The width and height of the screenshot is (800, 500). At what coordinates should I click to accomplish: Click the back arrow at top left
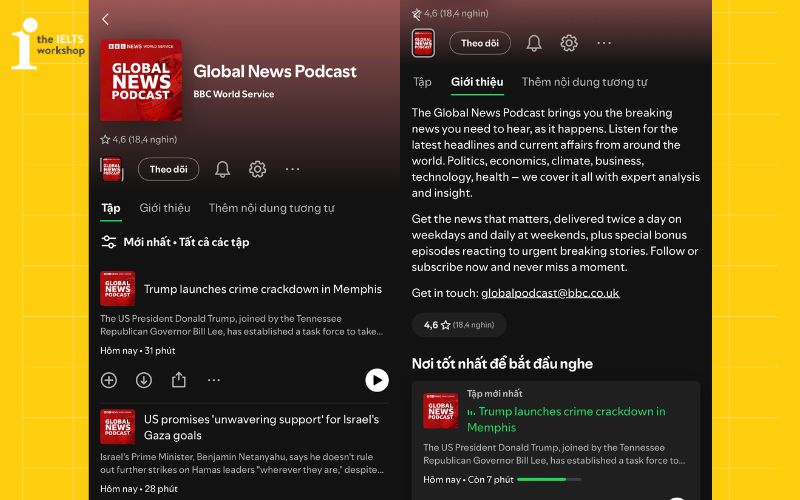tap(106, 19)
